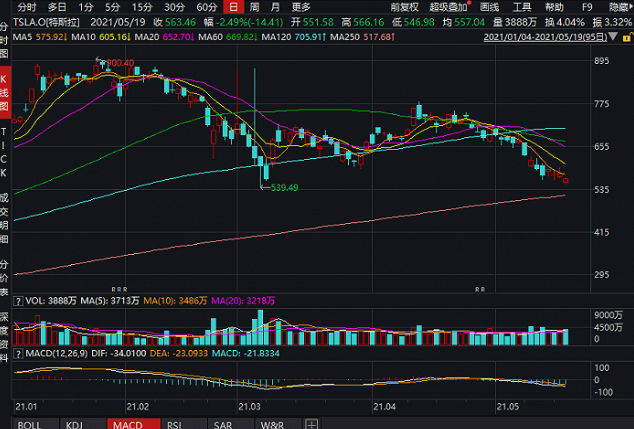Select the 日 daily timeframe
Screen dimensions: 634x429
(x=234, y=7)
